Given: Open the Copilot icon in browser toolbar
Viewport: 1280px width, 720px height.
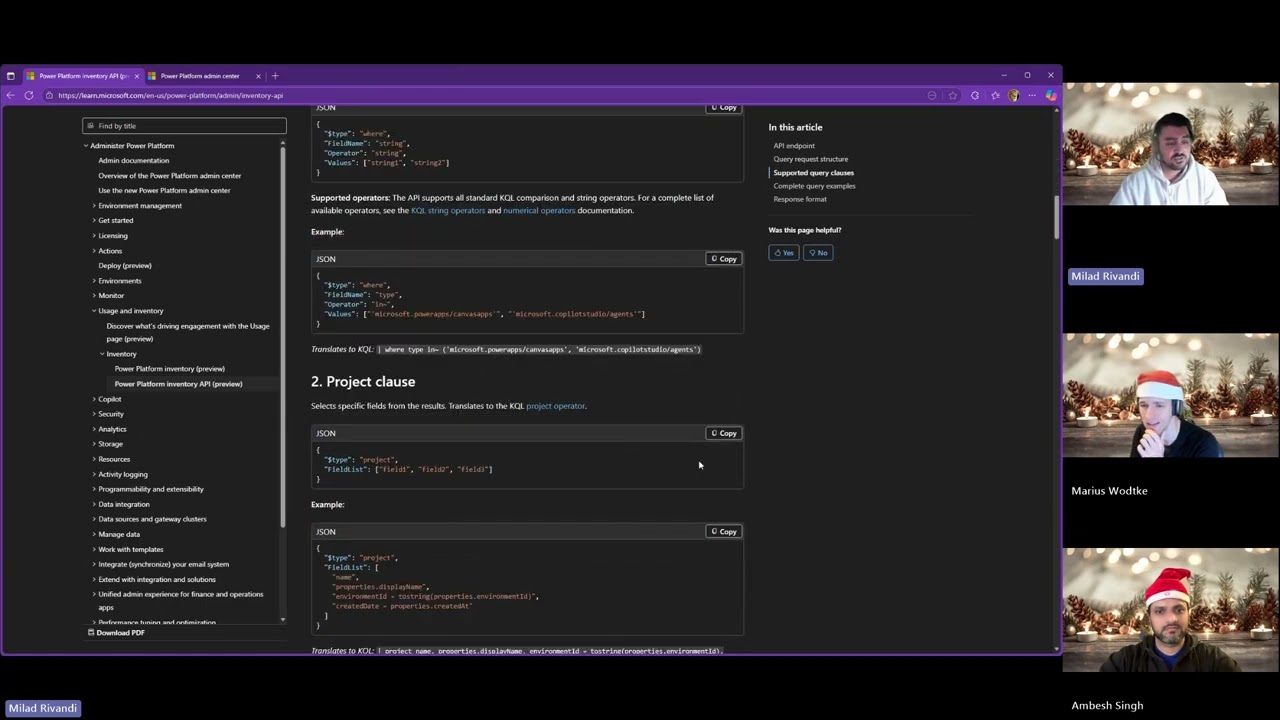Looking at the screenshot, I should coord(1050,95).
